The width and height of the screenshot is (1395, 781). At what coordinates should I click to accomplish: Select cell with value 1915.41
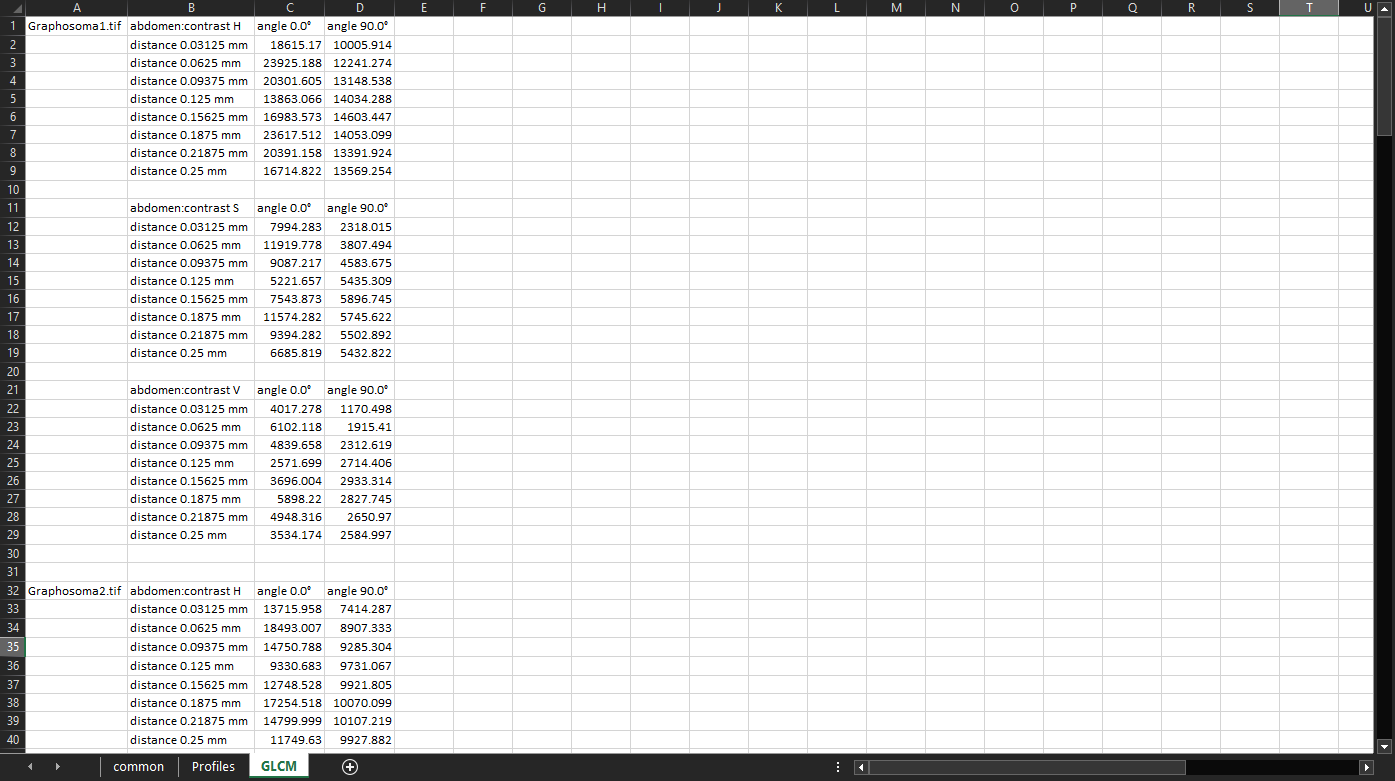point(359,427)
